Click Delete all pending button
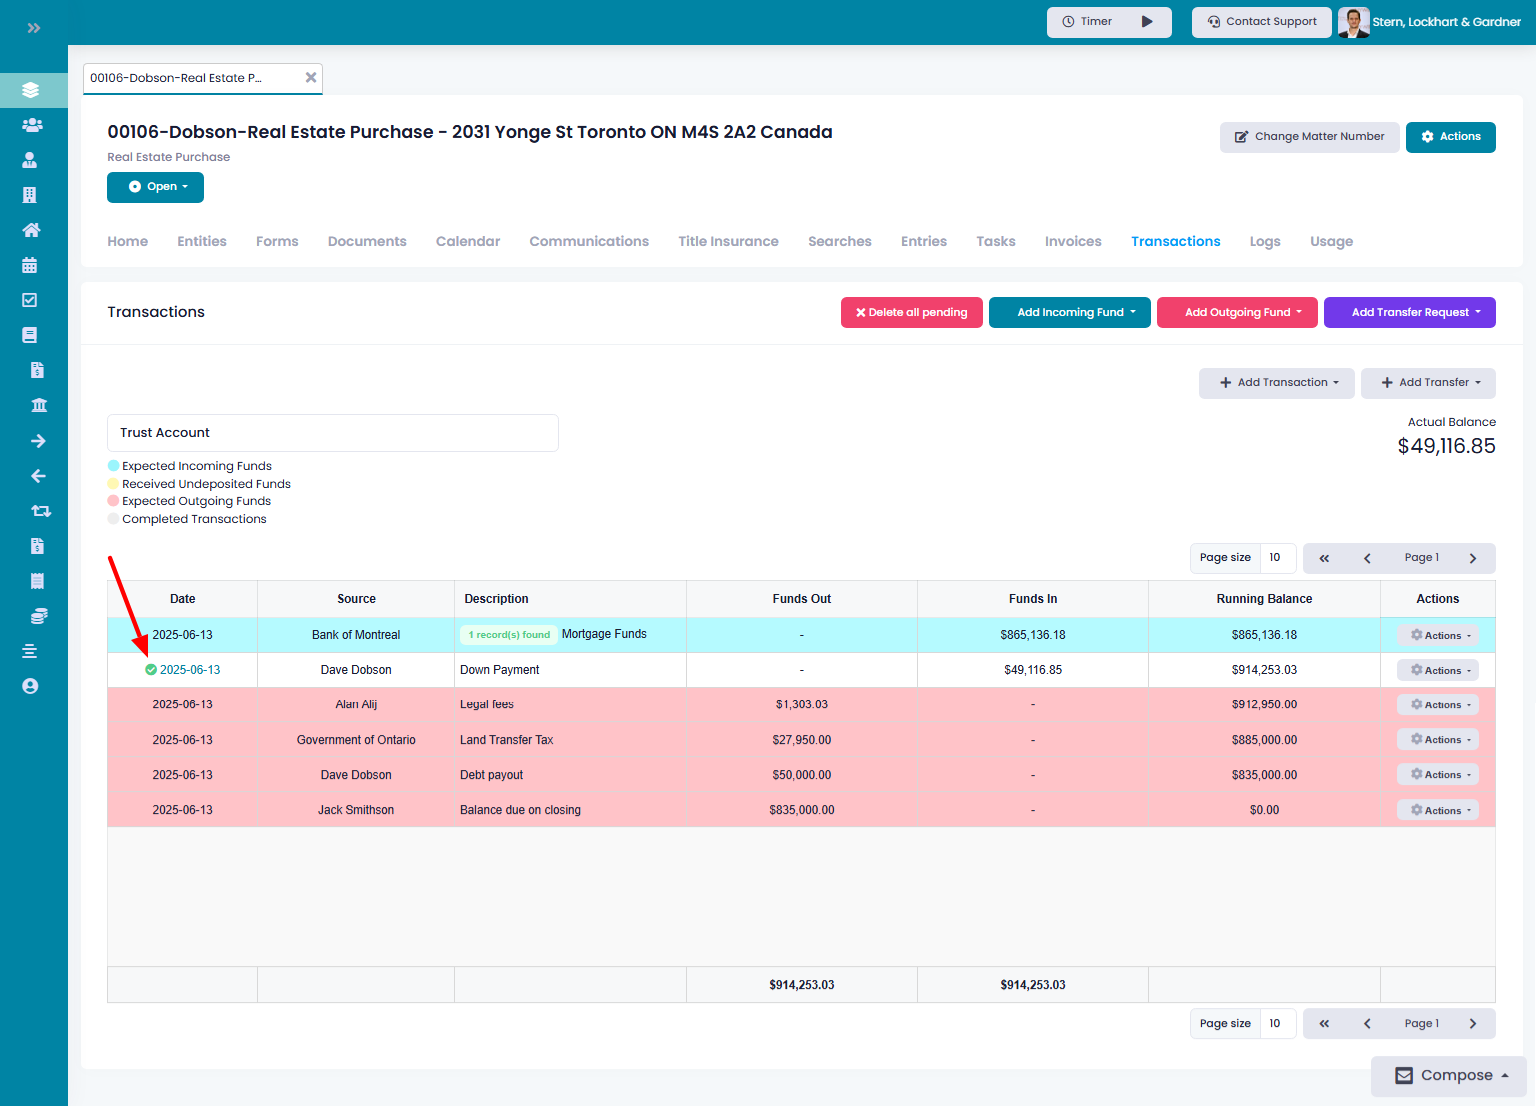Image resolution: width=1536 pixels, height=1106 pixels. 912,312
